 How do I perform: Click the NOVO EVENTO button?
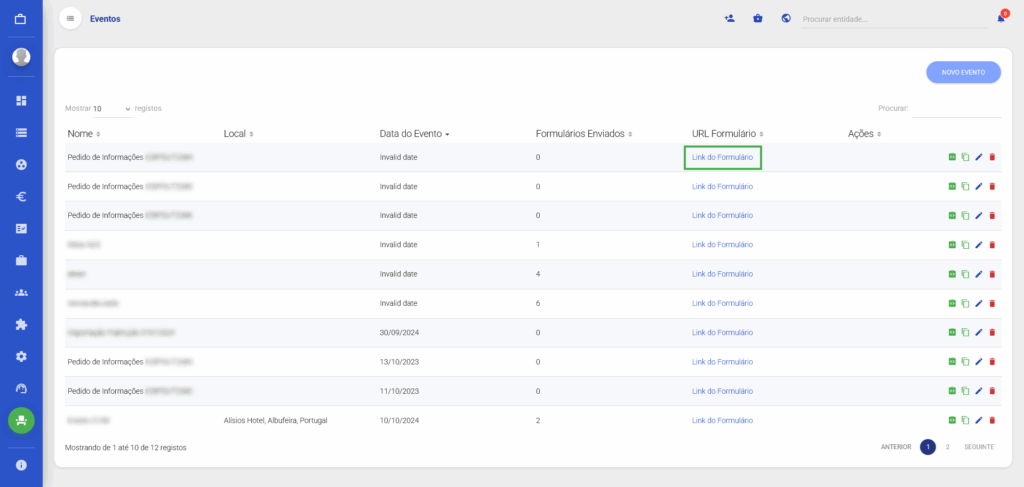tap(963, 72)
